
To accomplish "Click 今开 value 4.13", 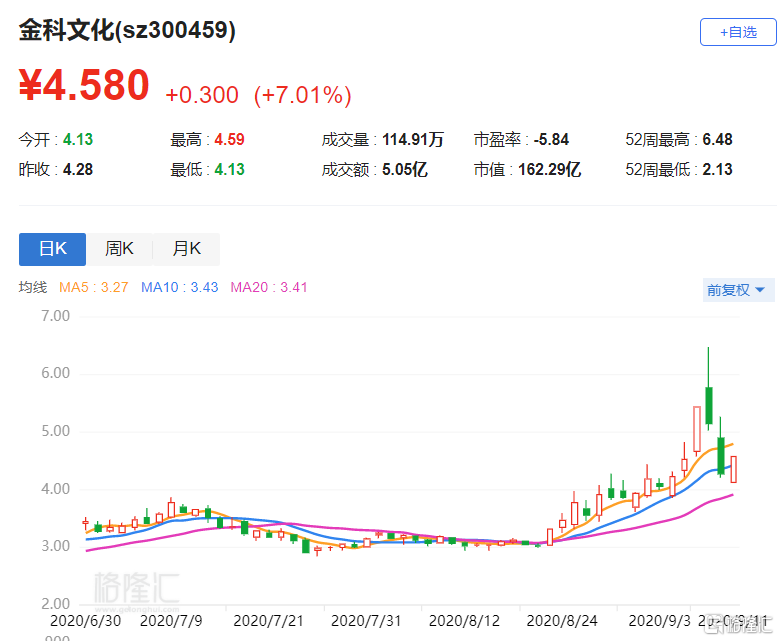I will point(78,140).
